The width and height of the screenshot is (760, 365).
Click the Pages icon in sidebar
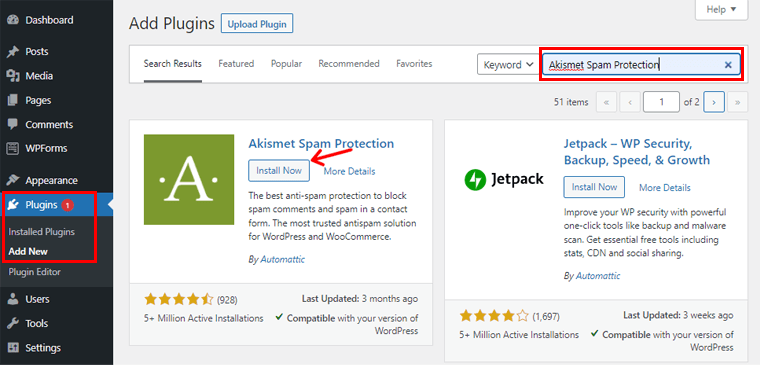[x=13, y=100]
